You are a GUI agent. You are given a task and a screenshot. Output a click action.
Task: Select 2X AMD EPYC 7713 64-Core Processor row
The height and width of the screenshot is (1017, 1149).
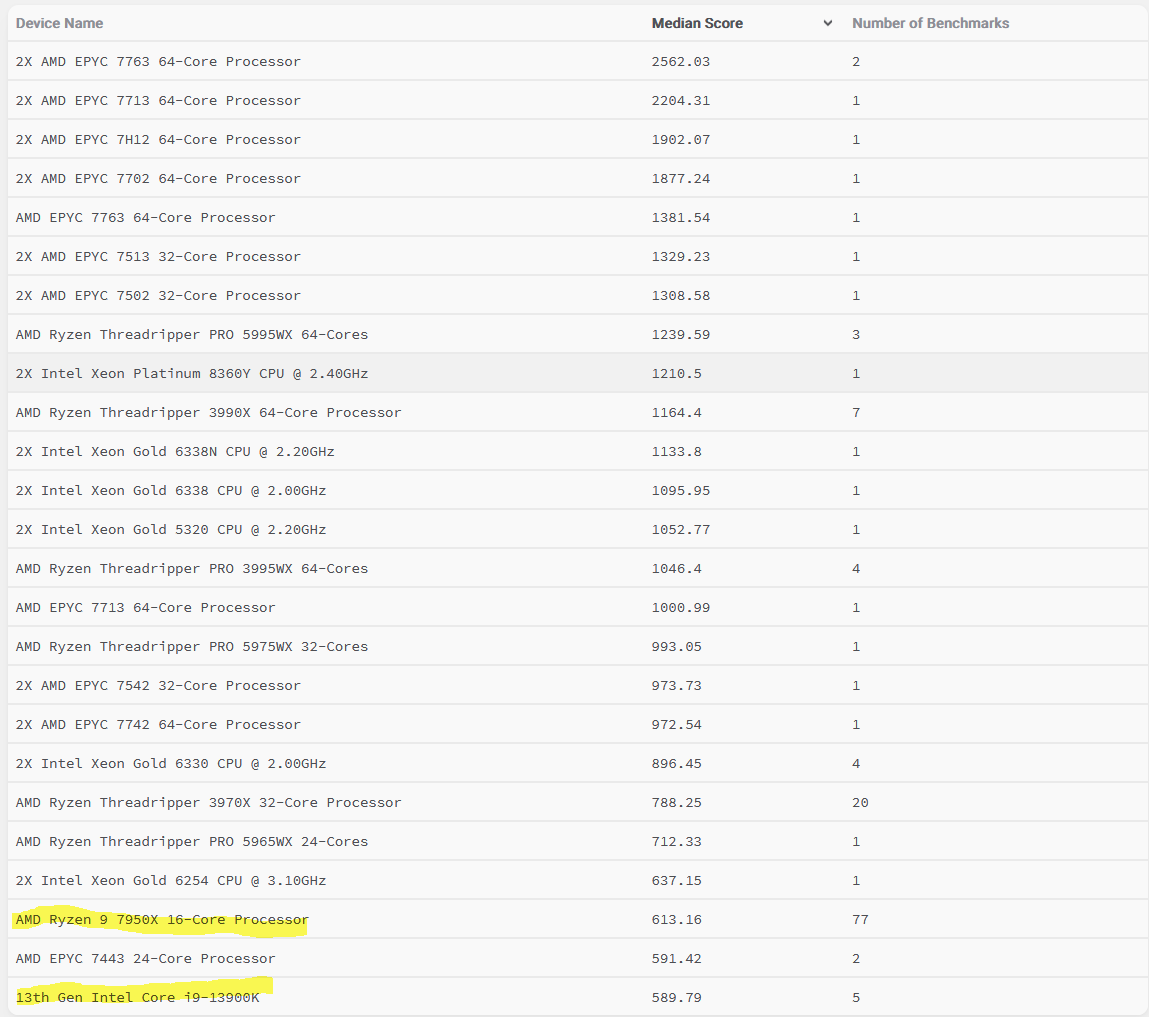(577, 100)
